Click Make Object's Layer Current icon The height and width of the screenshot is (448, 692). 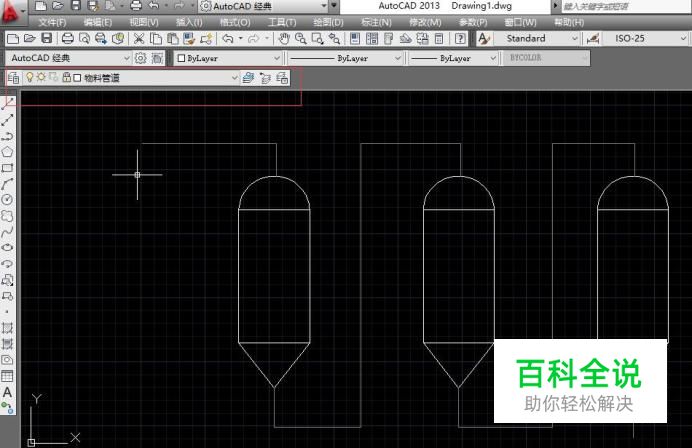tap(248, 78)
